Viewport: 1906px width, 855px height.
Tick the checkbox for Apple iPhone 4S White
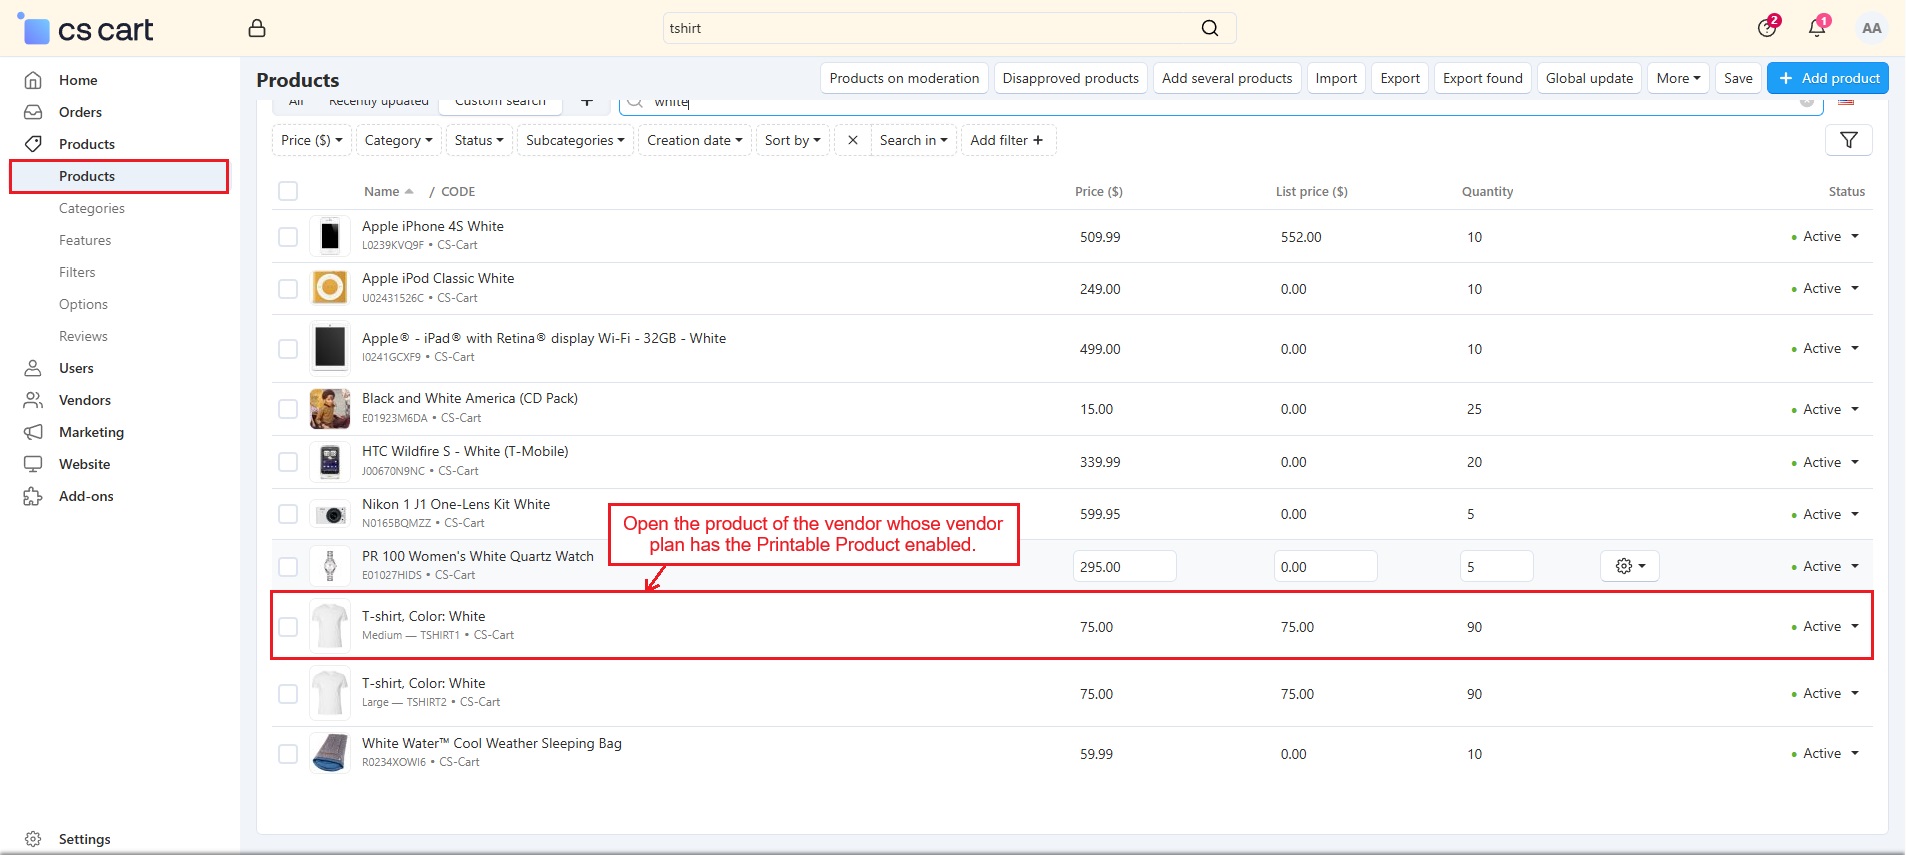[288, 237]
